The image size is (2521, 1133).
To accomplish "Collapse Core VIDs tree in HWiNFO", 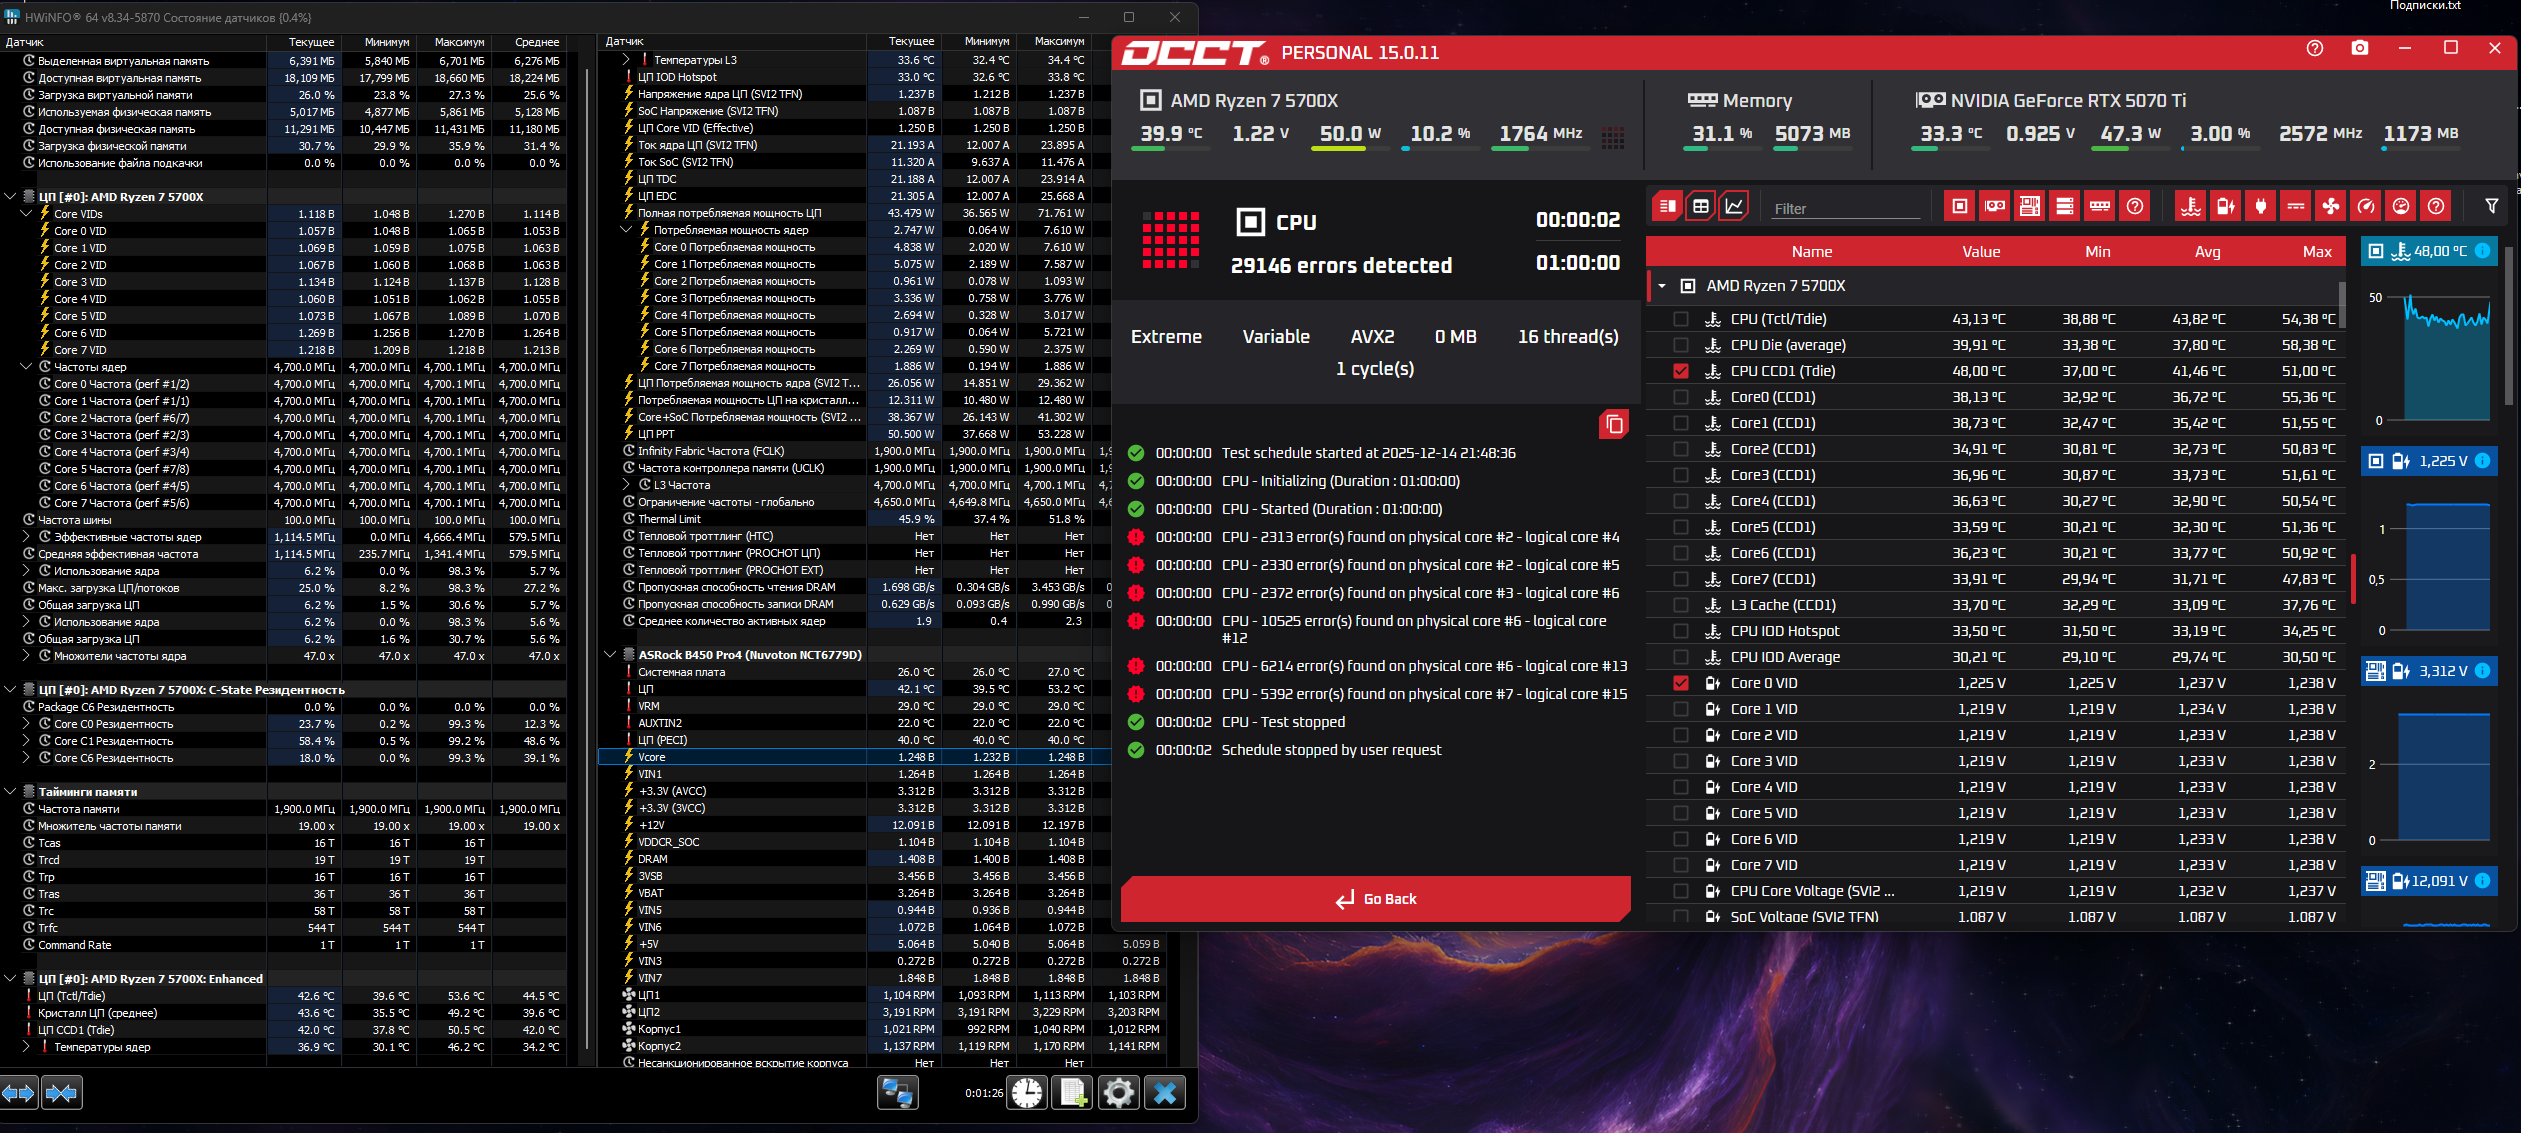I will tap(26, 214).
